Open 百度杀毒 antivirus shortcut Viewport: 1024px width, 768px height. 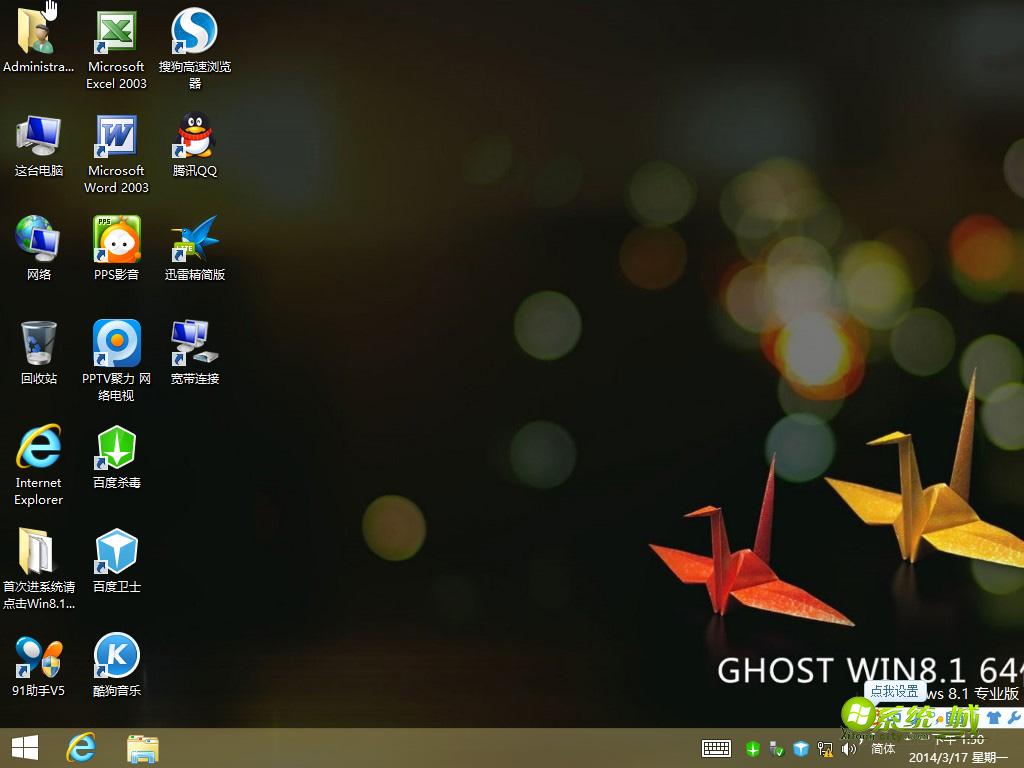(116, 449)
